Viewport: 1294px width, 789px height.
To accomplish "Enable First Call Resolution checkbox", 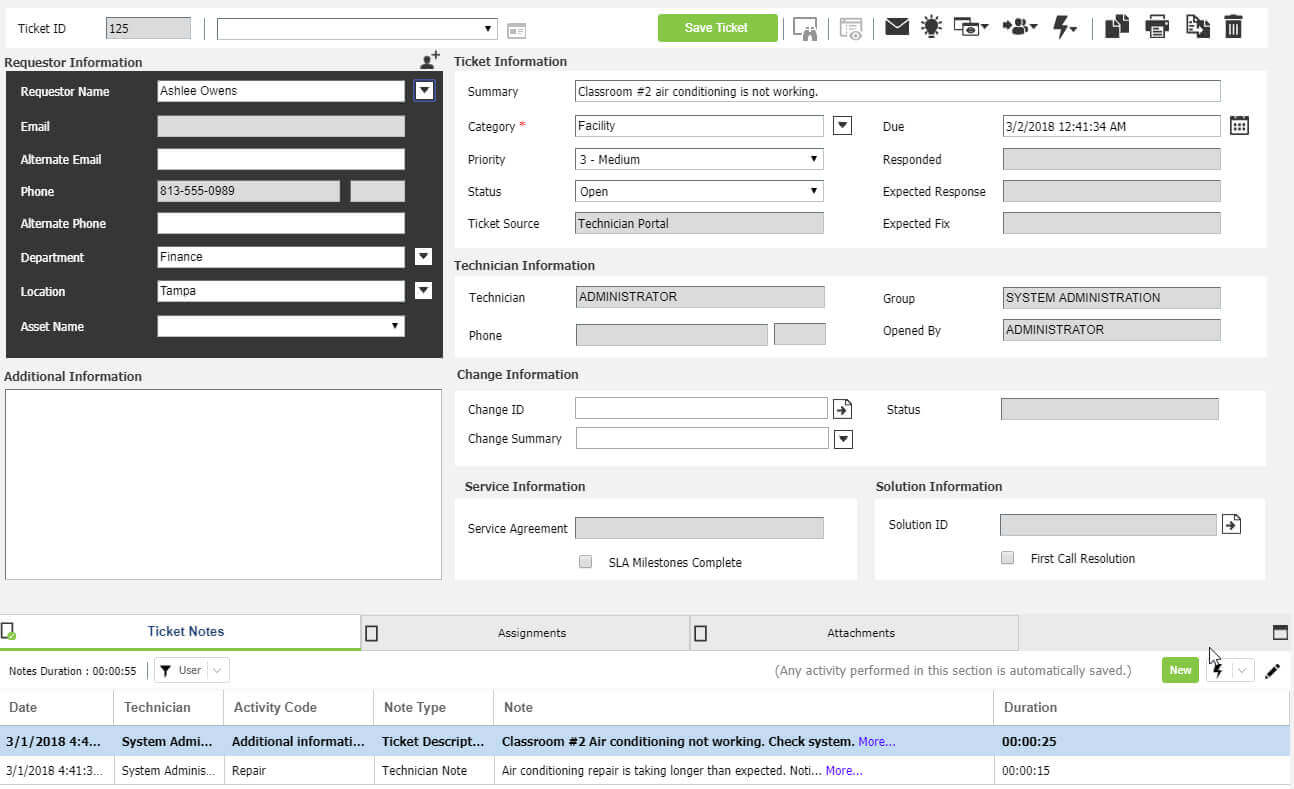I will tap(1007, 558).
